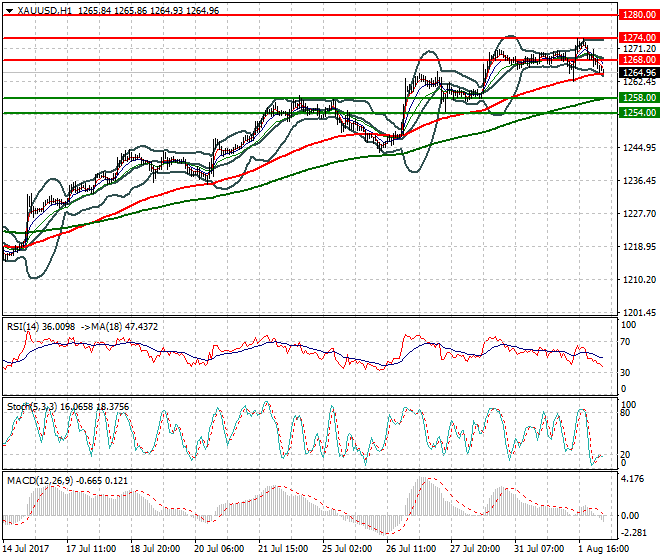Click the RSI scale value 30

[x=625, y=373]
